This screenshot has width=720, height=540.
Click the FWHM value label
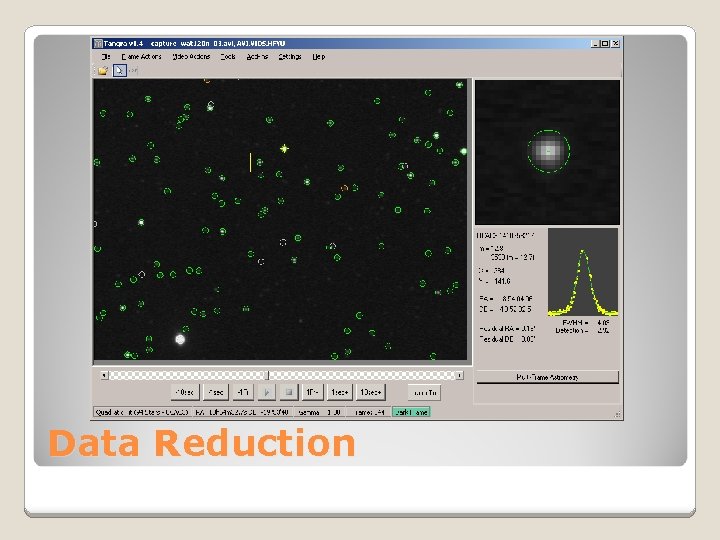click(586, 323)
